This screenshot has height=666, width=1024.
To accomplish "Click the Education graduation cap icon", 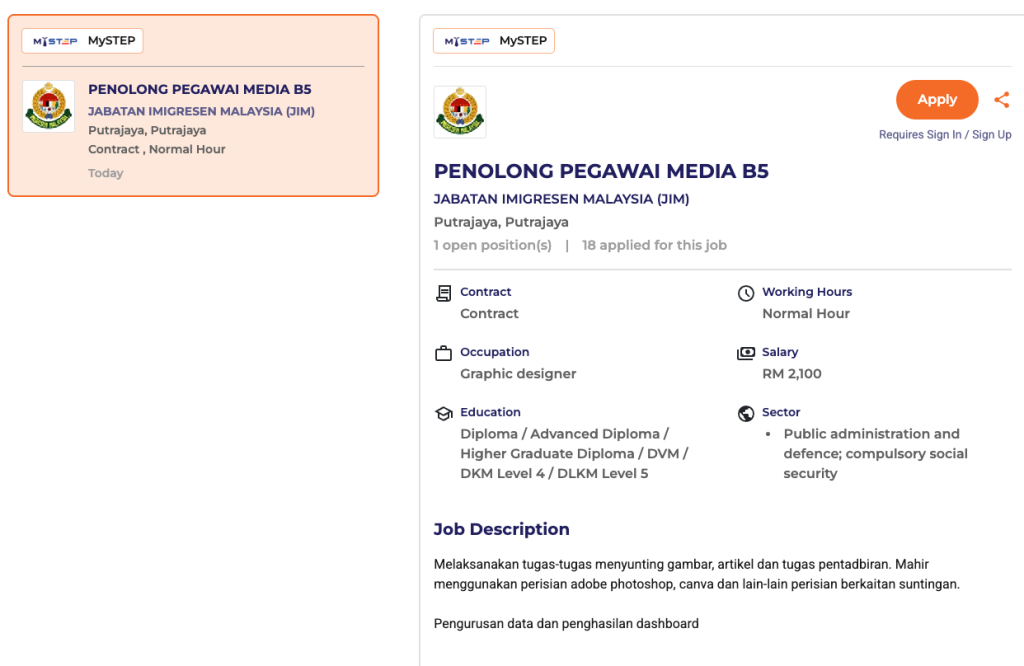I will coord(444,413).
